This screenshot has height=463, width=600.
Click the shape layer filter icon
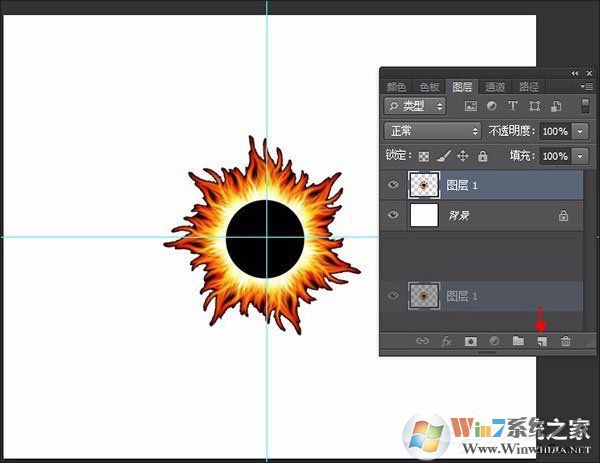click(535, 106)
